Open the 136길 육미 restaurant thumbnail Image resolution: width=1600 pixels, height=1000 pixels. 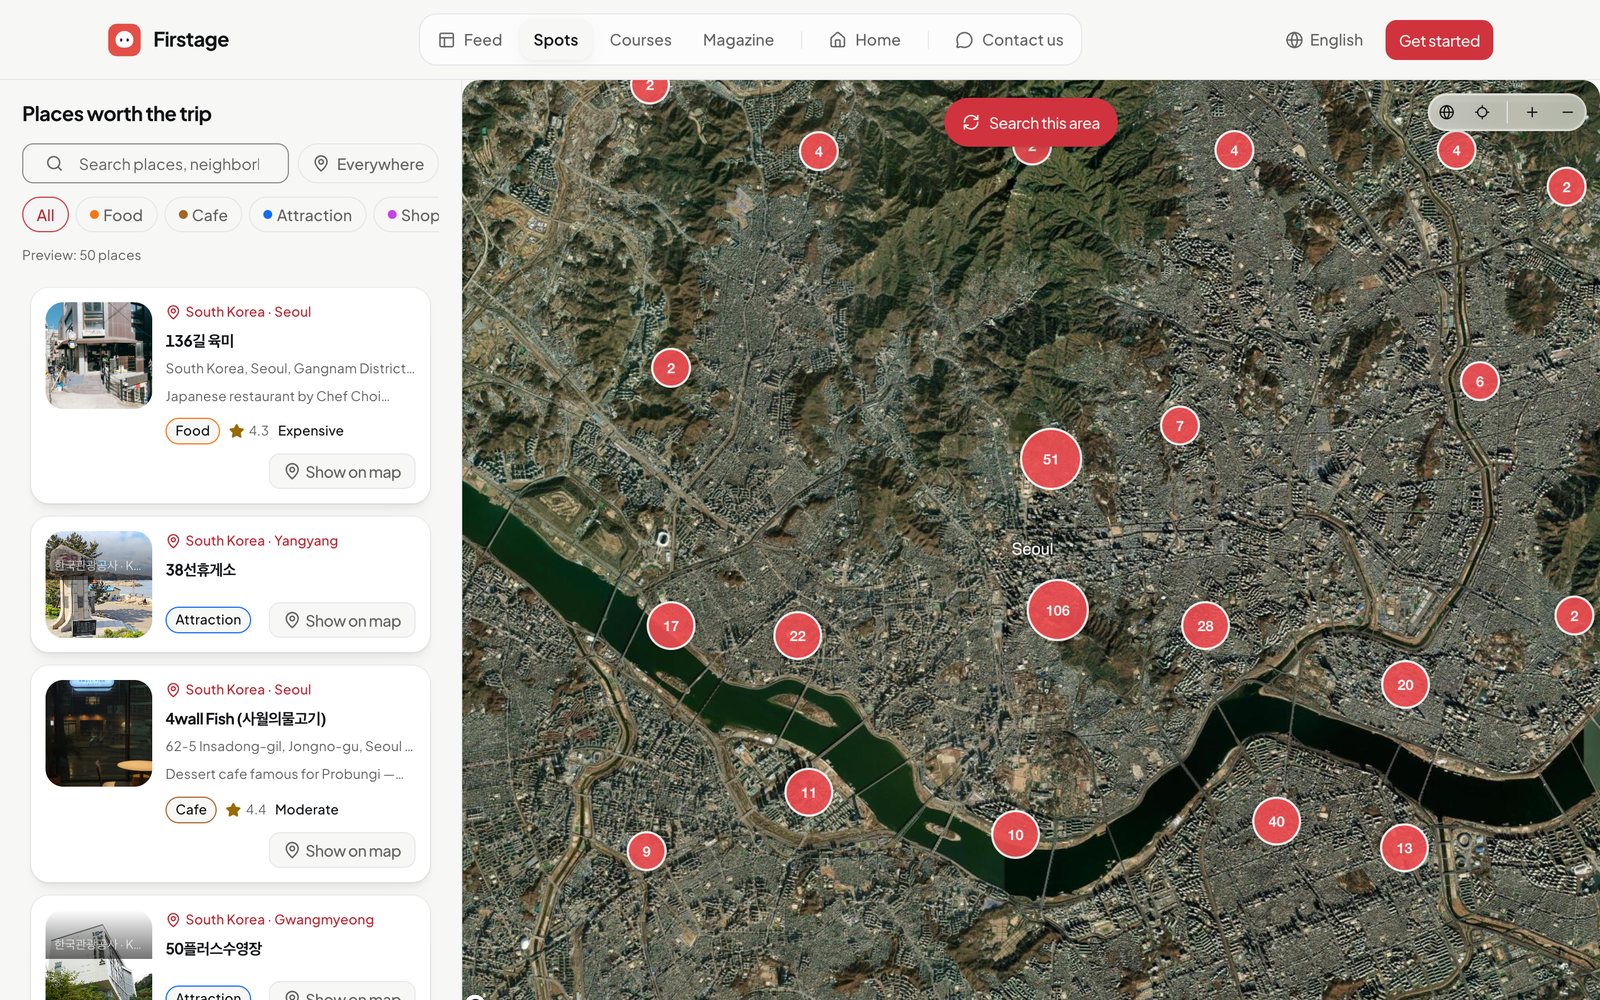[x=99, y=355]
